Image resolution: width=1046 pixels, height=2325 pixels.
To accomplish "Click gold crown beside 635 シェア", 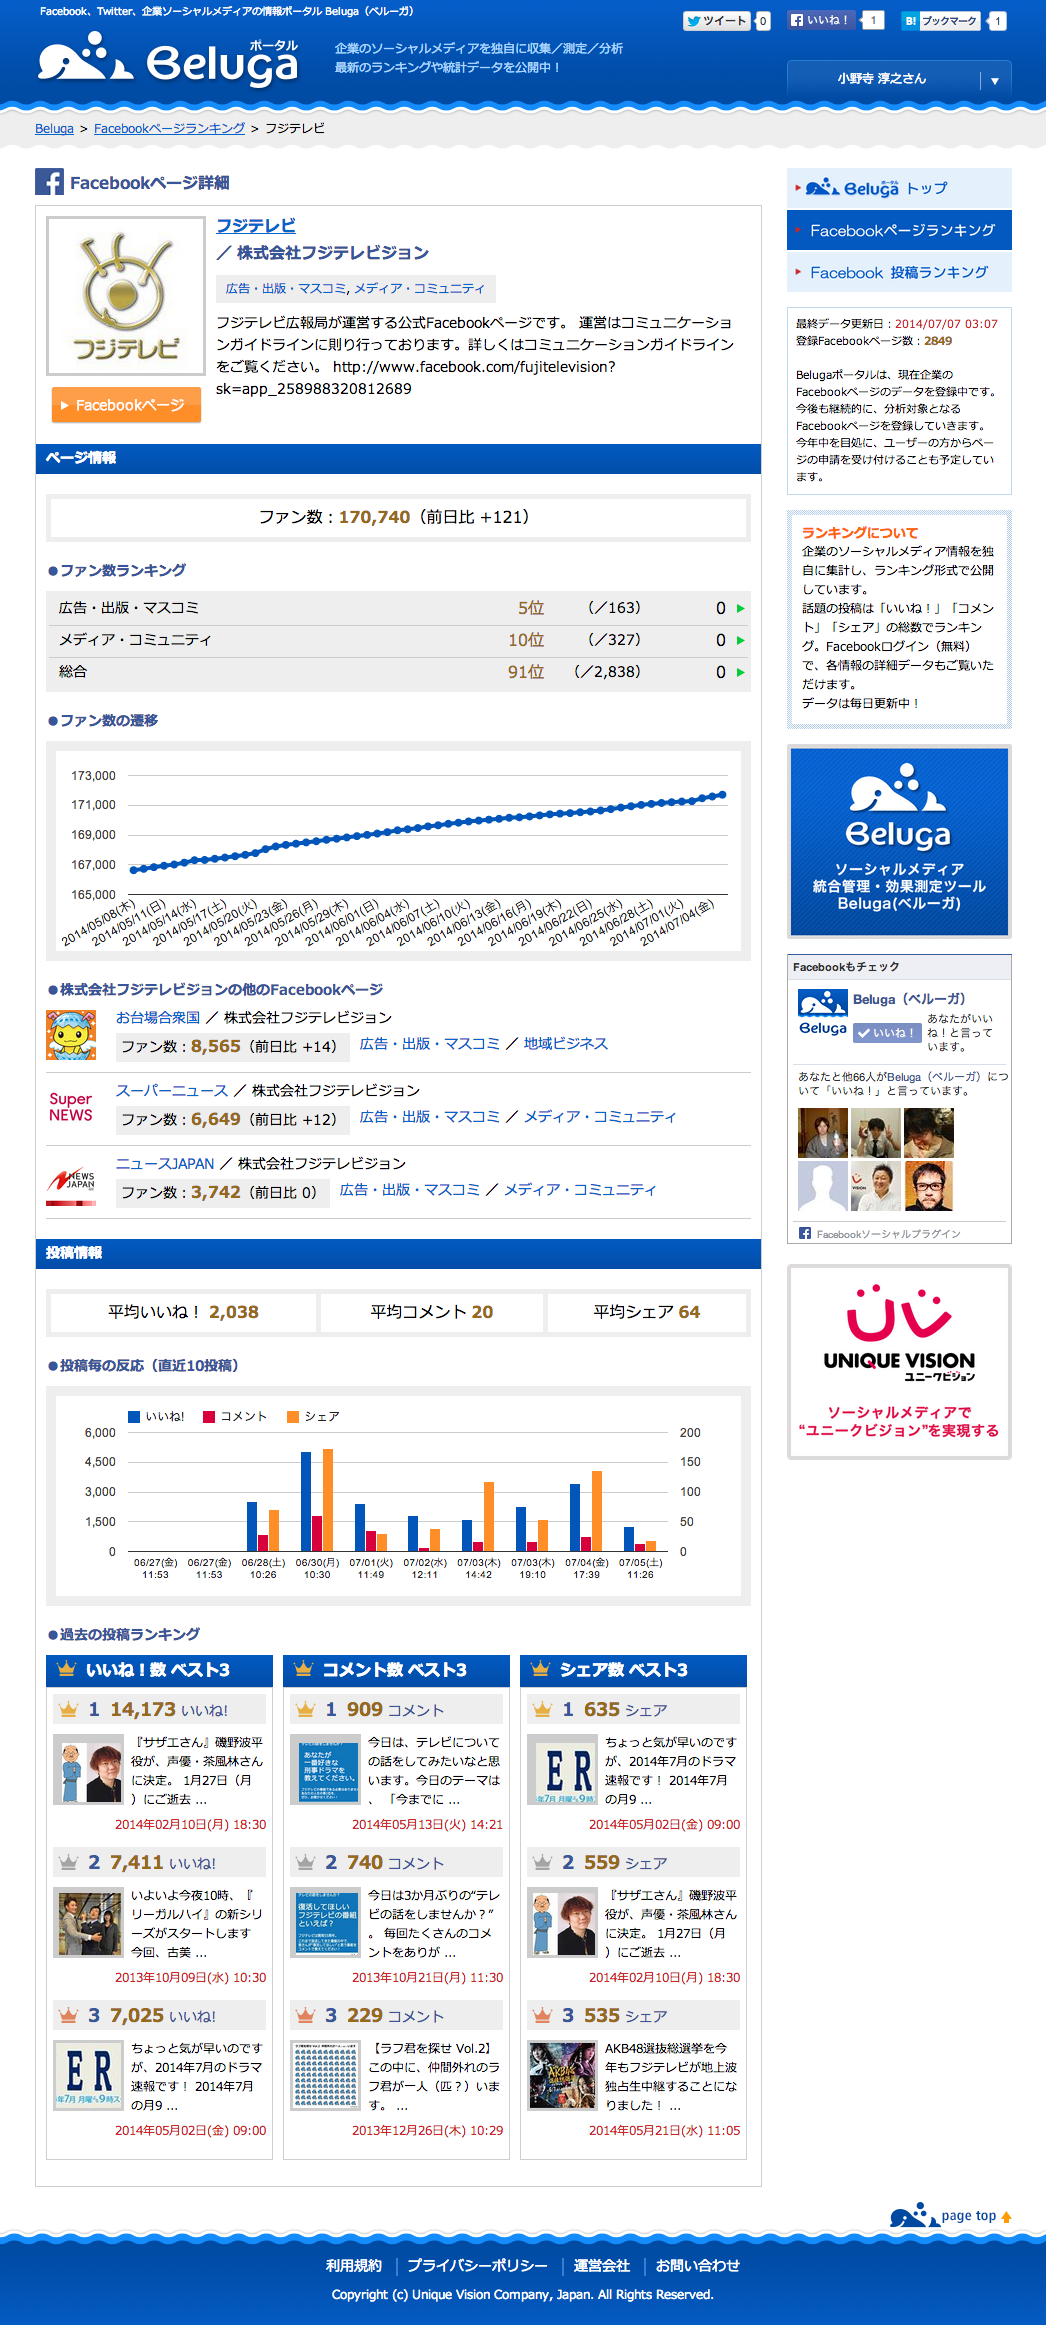I will [x=542, y=1710].
